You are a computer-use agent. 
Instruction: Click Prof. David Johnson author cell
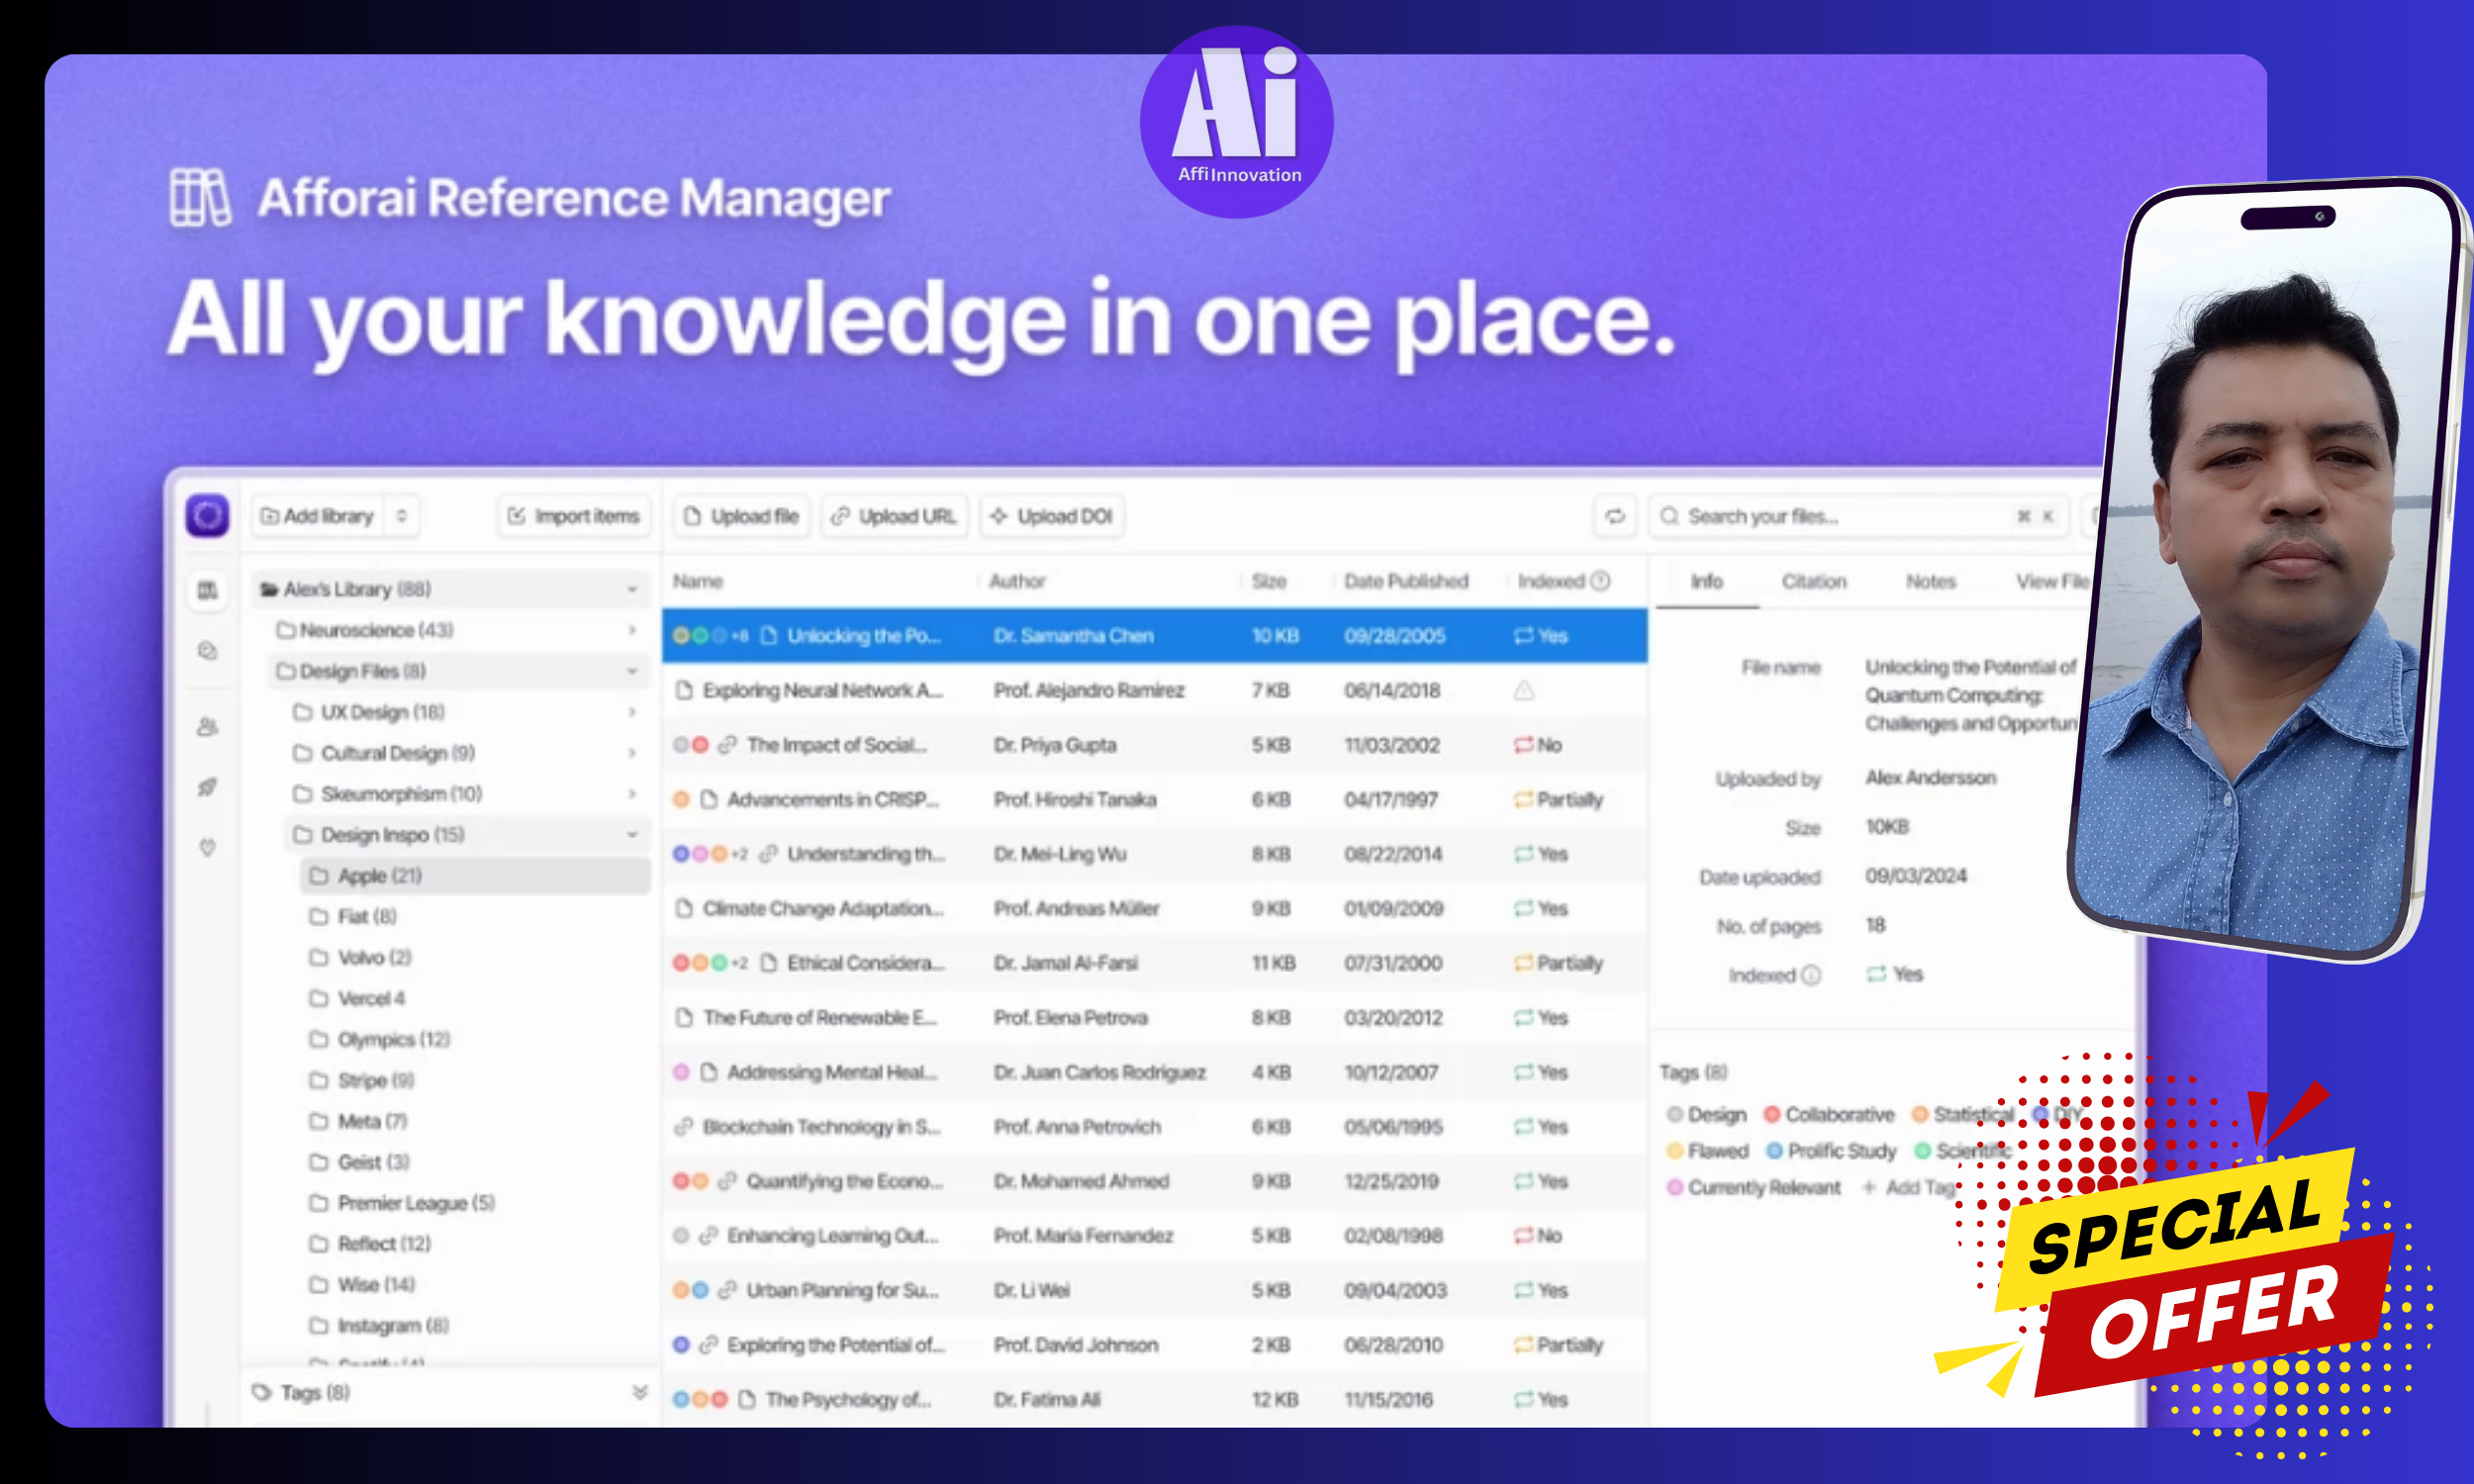[1076, 1345]
